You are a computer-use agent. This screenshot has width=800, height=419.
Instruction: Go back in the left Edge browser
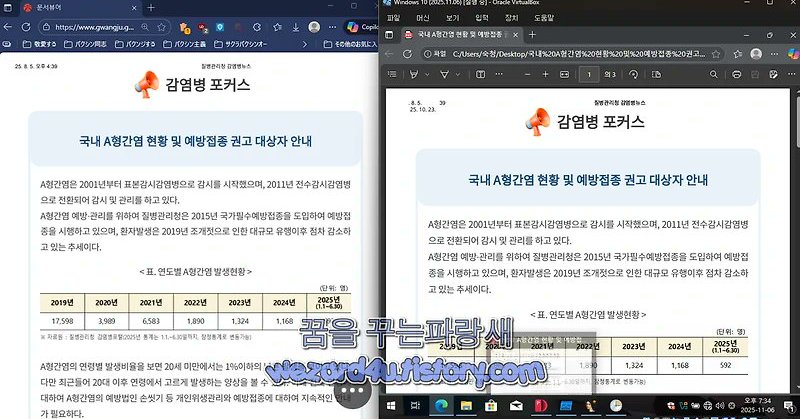click(x=8, y=27)
